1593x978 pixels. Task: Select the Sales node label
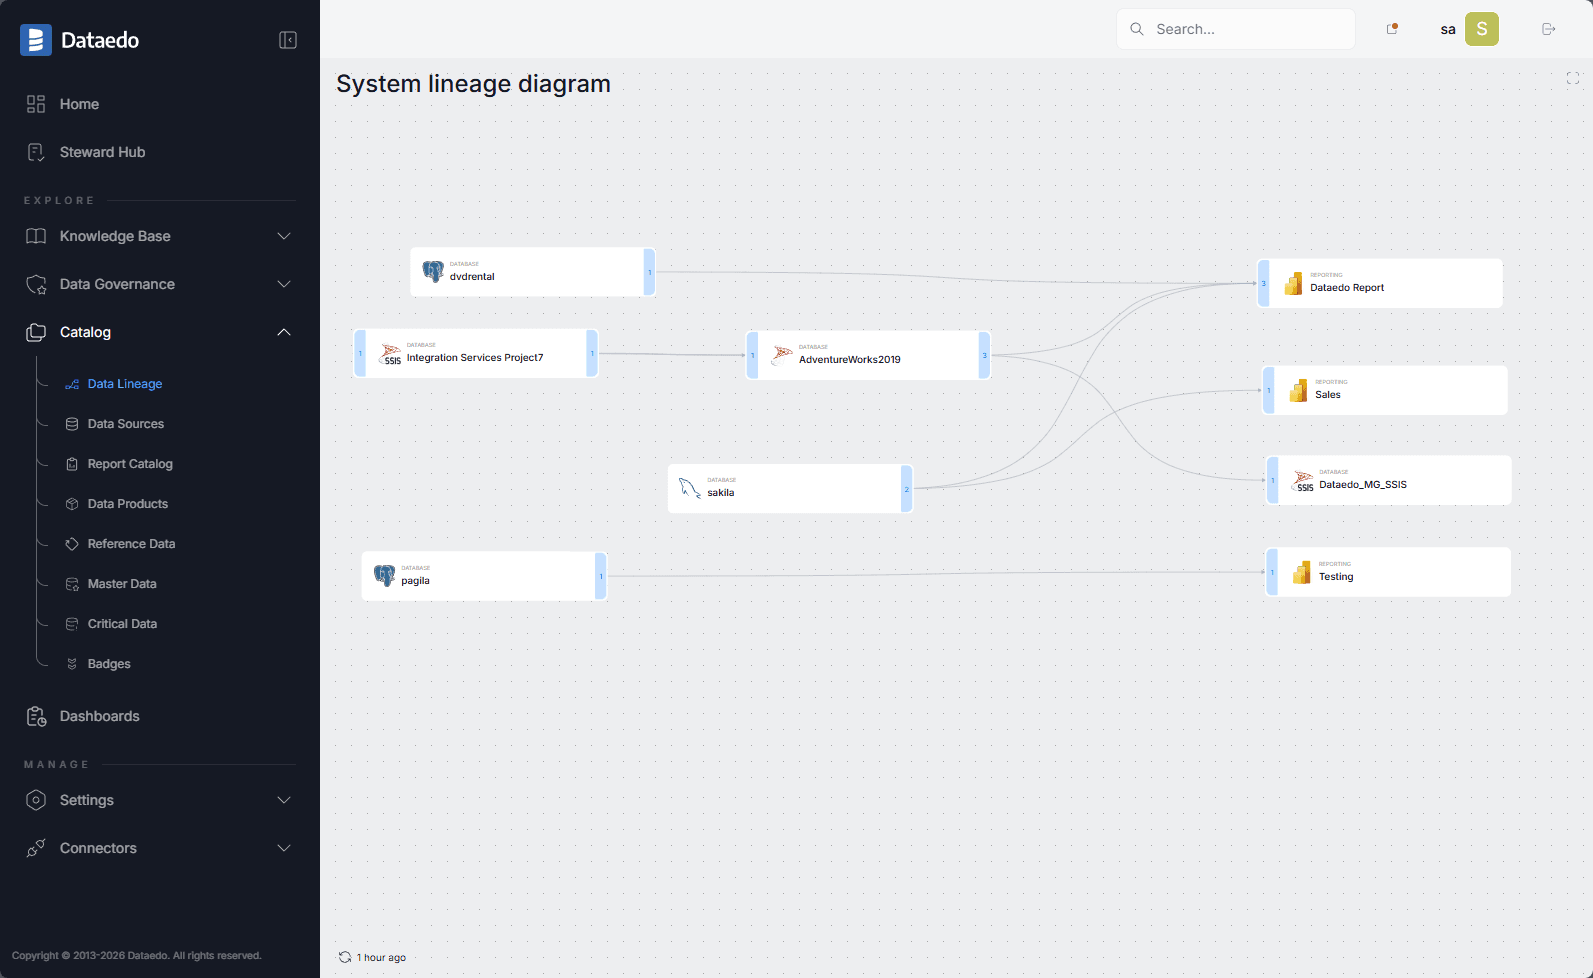pos(1328,395)
